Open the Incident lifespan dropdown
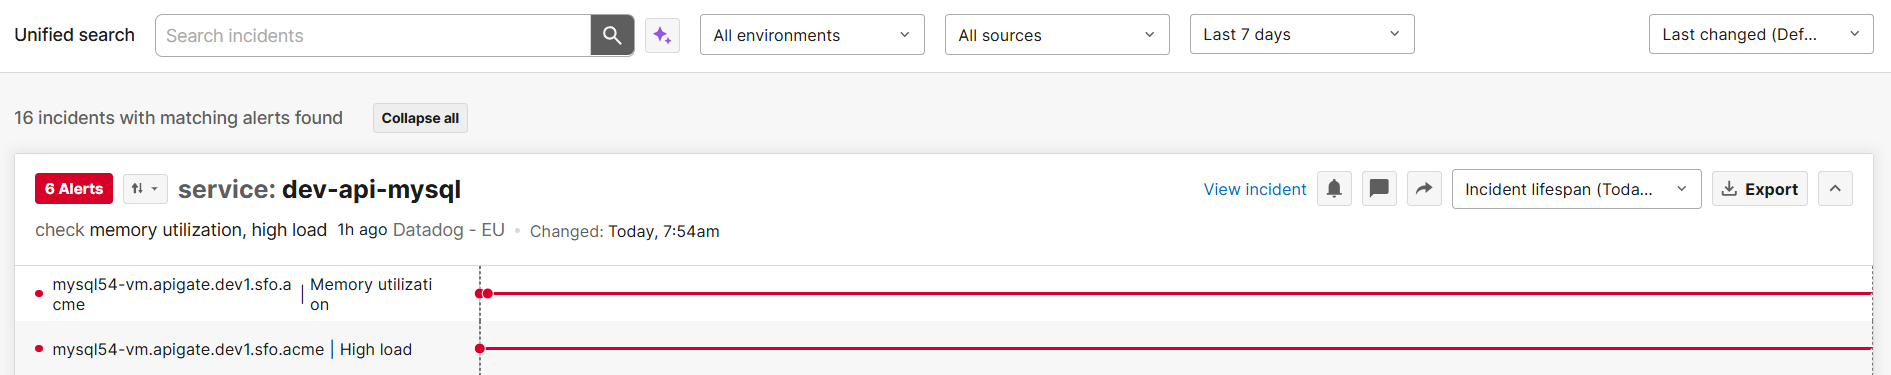The image size is (1891, 375). point(1576,189)
